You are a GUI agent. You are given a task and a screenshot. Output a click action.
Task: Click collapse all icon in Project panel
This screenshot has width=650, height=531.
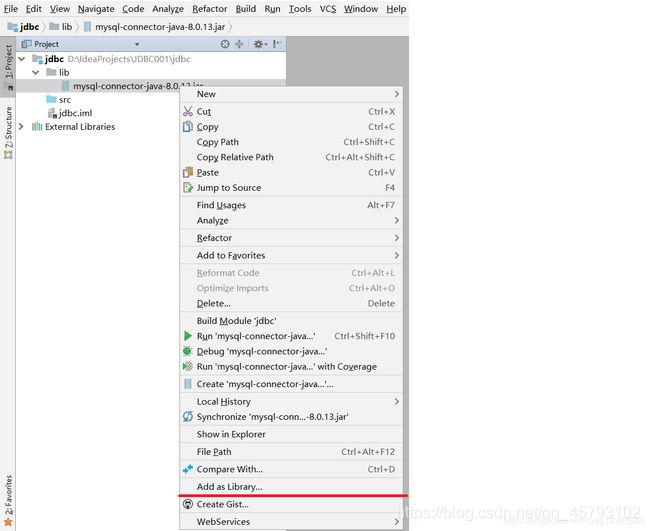point(239,44)
